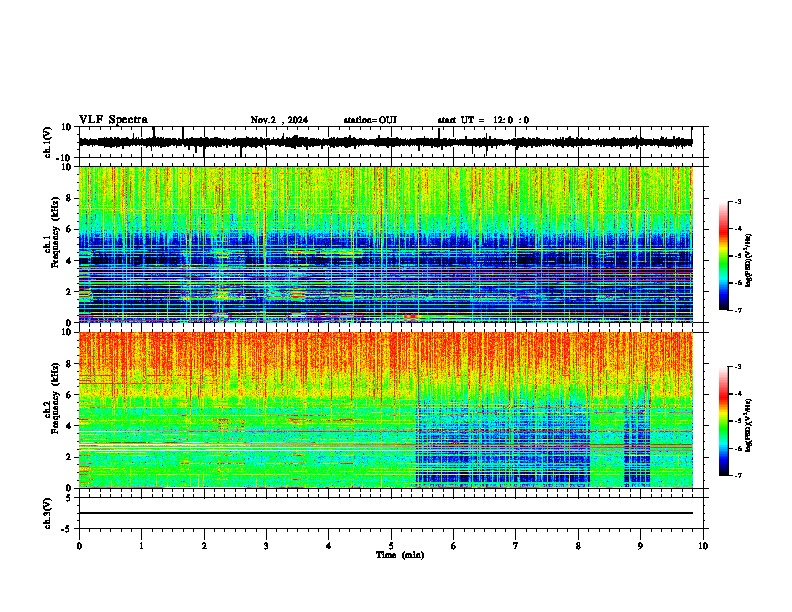This screenshot has width=792, height=612.
Task: Click the ch.1 "Frequency (kHz)" axis label
Action: pos(55,232)
